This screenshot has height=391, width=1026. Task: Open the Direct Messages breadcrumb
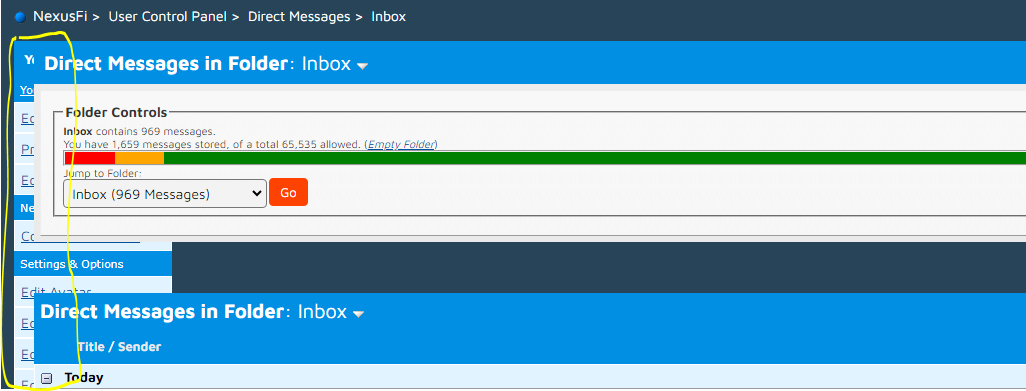299,17
